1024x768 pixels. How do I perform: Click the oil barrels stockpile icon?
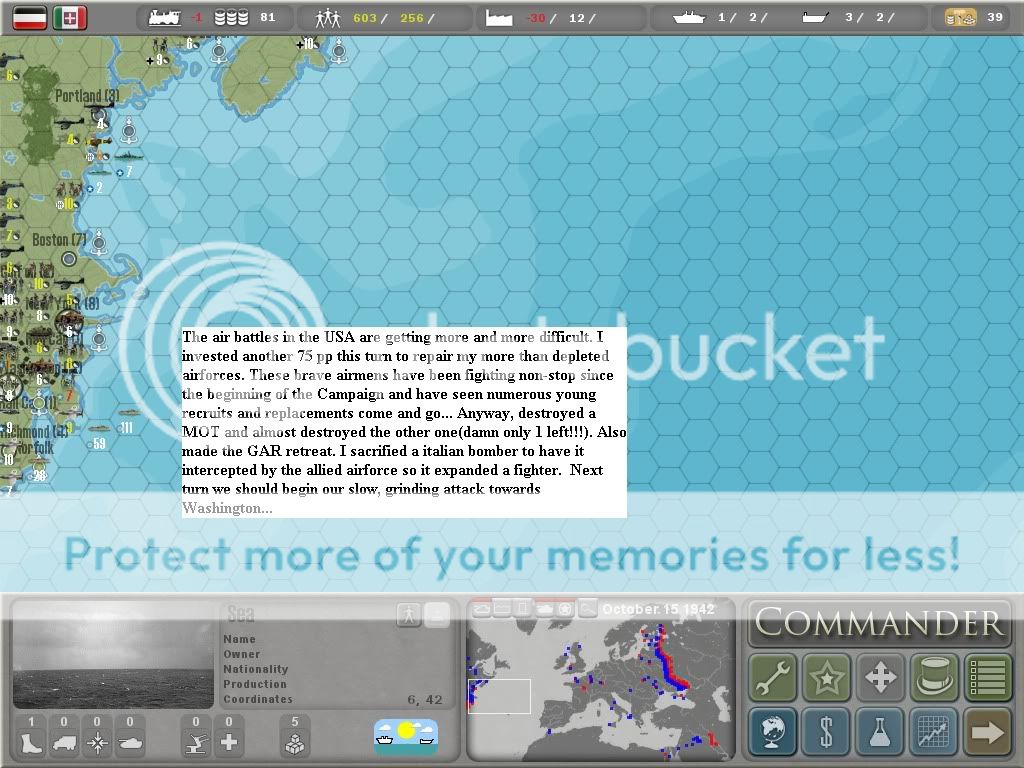point(231,18)
